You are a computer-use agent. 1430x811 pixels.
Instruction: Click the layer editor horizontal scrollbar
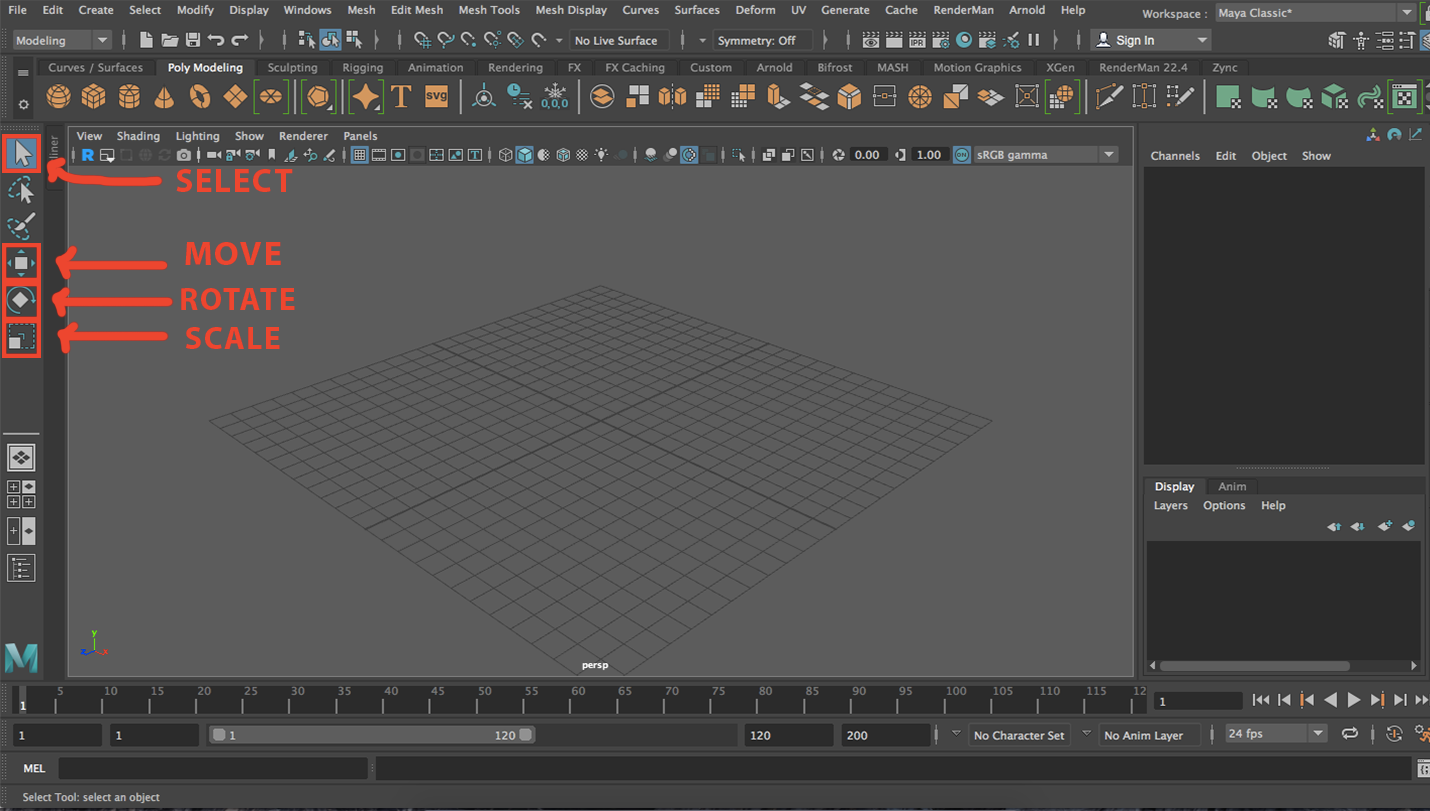click(x=1254, y=665)
